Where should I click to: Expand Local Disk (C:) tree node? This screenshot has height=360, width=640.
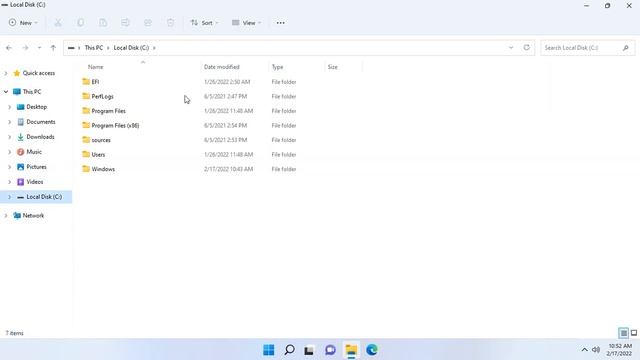click(9, 197)
